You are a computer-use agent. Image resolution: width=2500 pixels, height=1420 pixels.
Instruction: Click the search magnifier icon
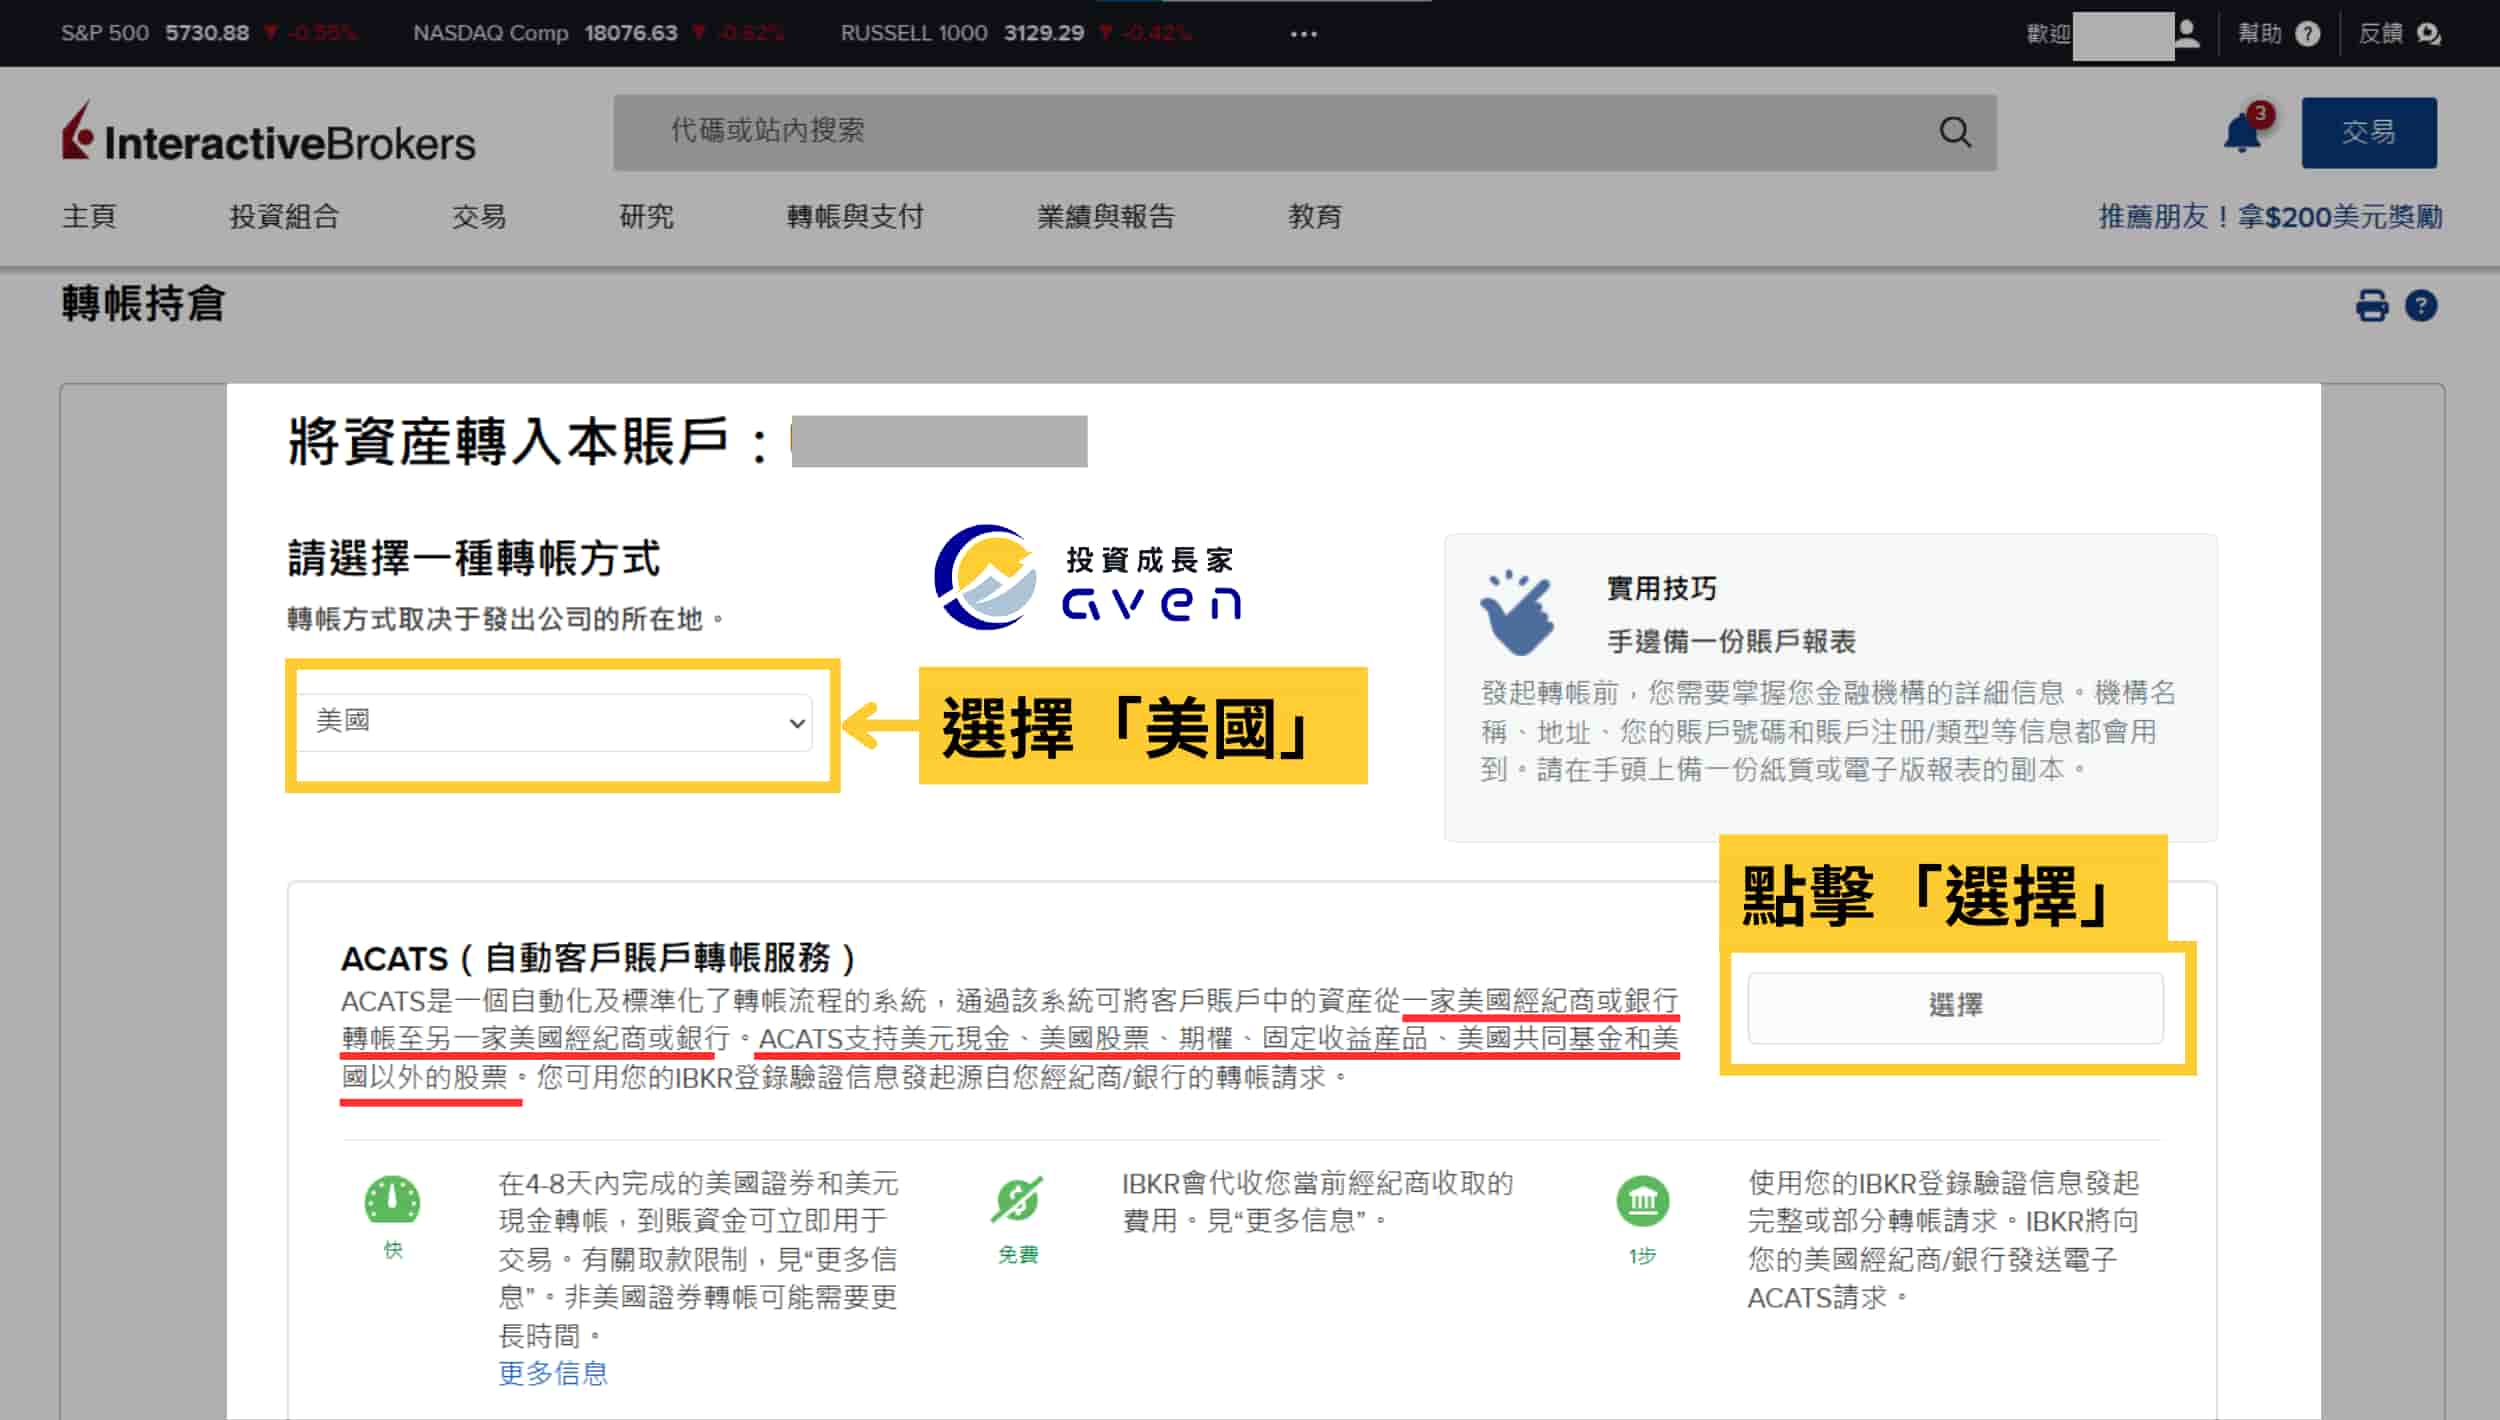[x=1955, y=132]
